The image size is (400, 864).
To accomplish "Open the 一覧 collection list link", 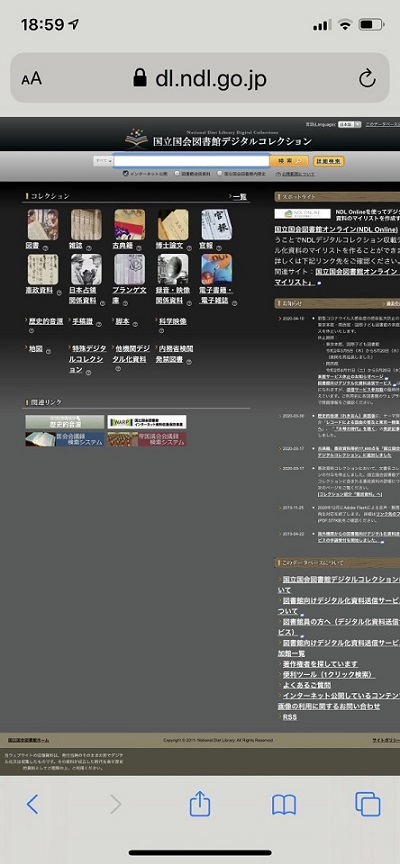I will 240,197.
